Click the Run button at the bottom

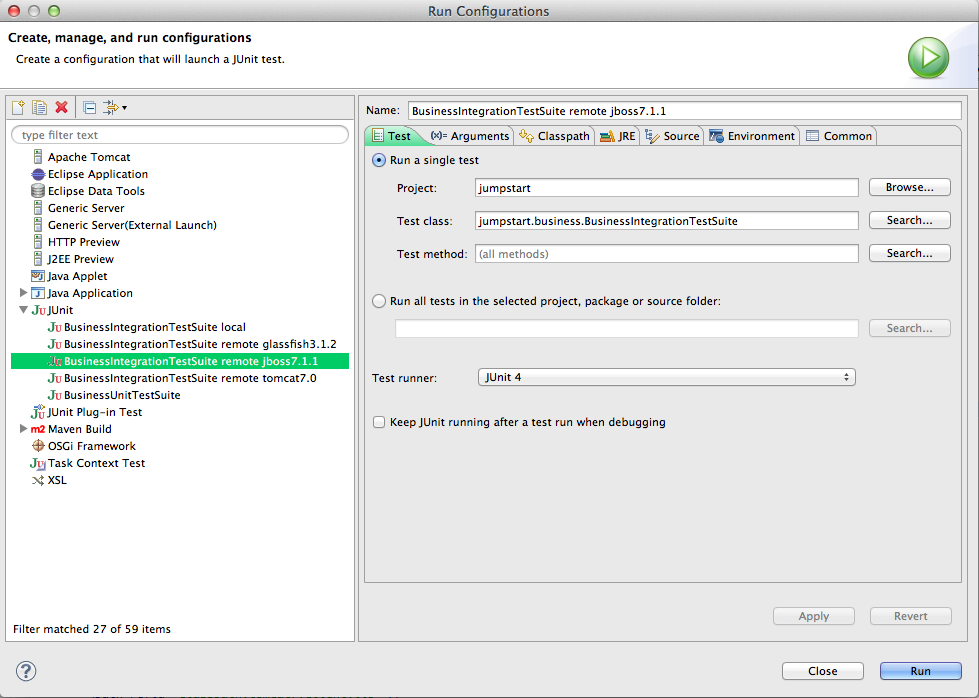920,671
